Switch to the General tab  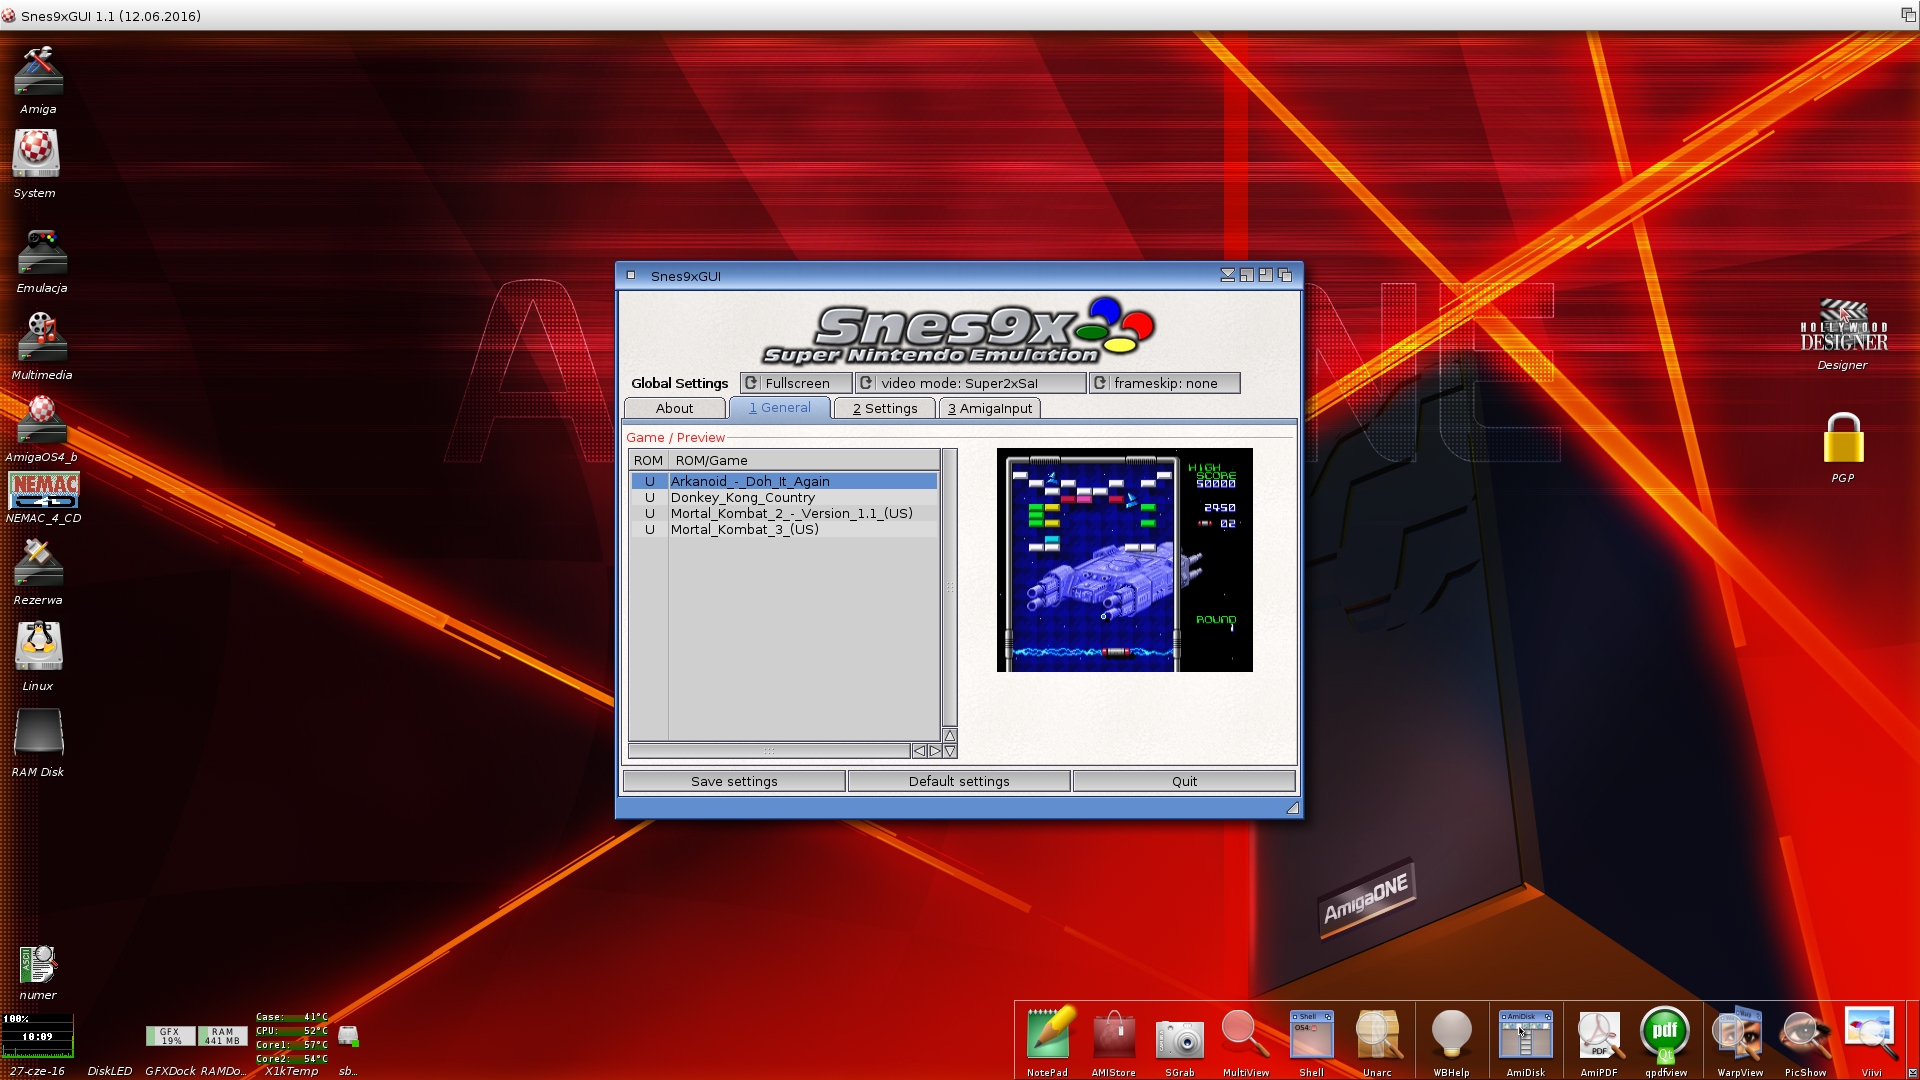(780, 408)
